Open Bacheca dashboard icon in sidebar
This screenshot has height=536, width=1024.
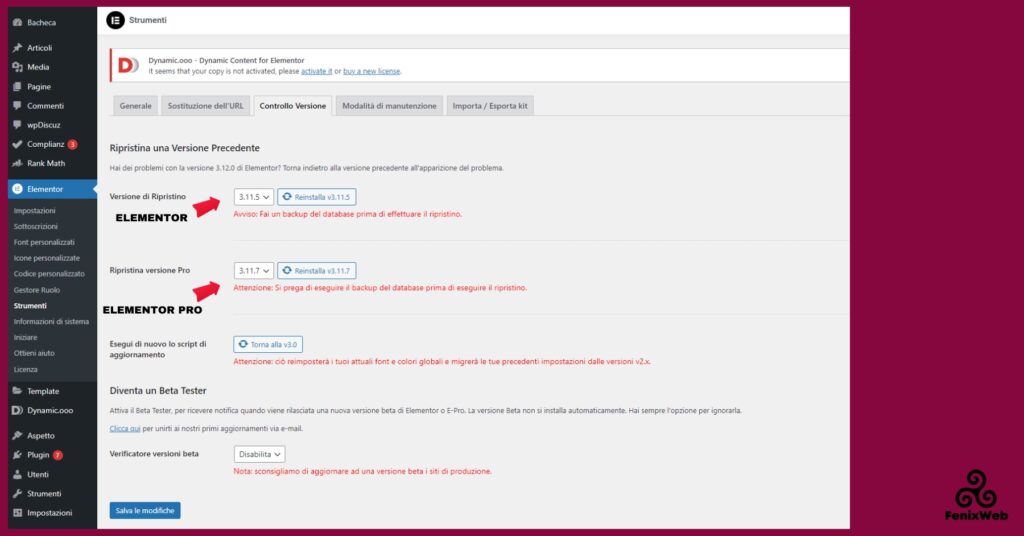(x=18, y=22)
